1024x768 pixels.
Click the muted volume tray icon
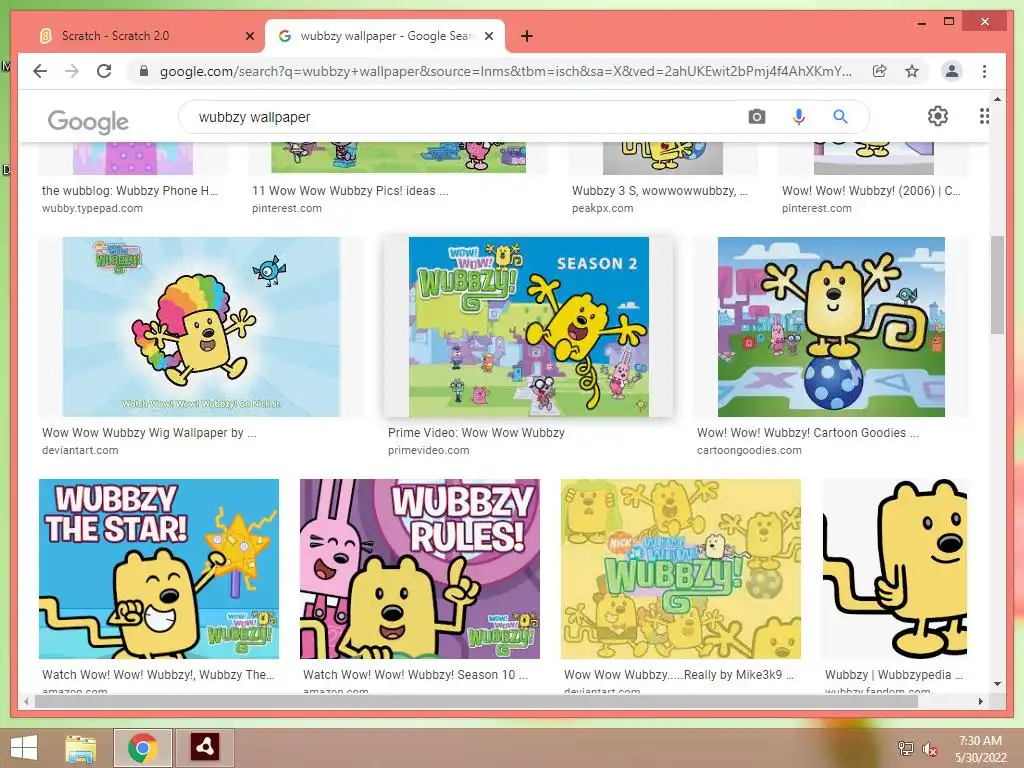point(929,748)
